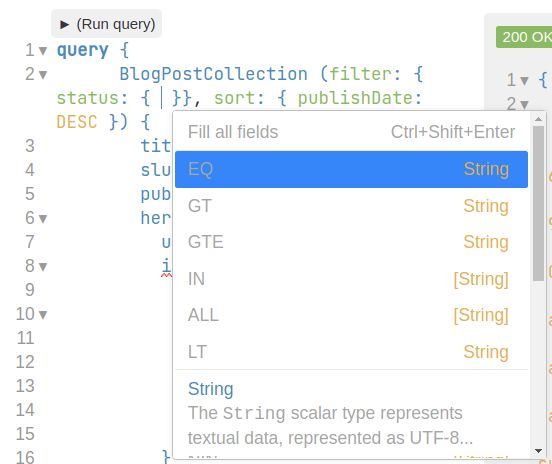The width and height of the screenshot is (552, 464).
Task: Click the 200 OK status badge
Action: pos(524,37)
